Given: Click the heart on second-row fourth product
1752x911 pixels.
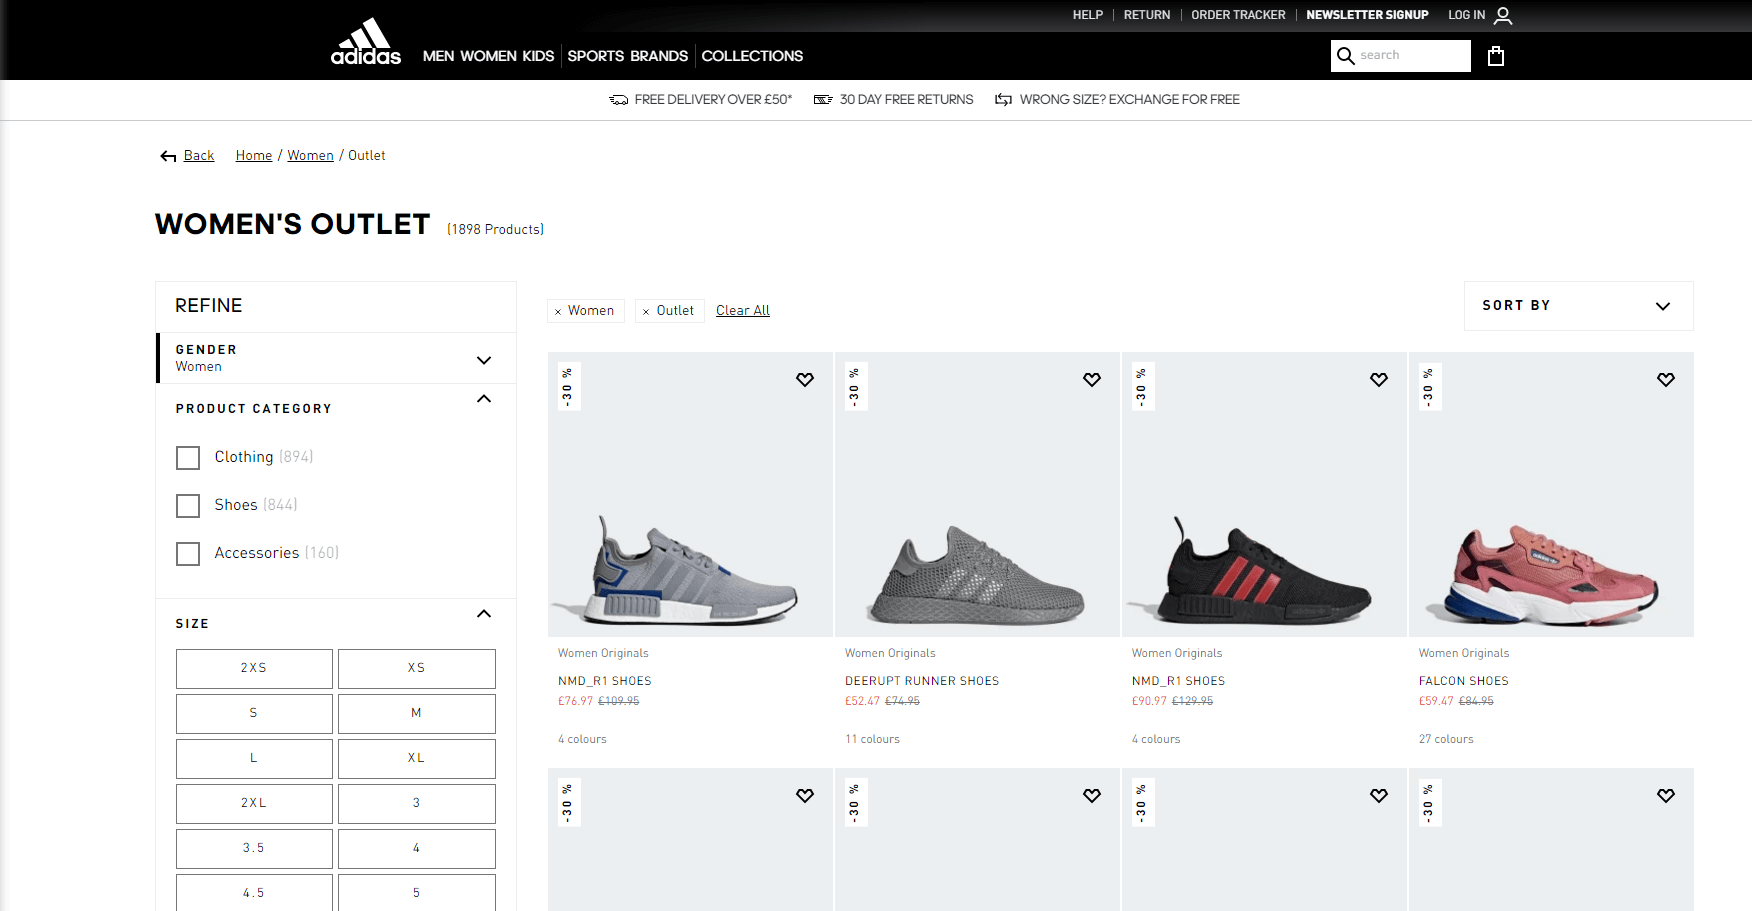Looking at the screenshot, I should click(1666, 796).
